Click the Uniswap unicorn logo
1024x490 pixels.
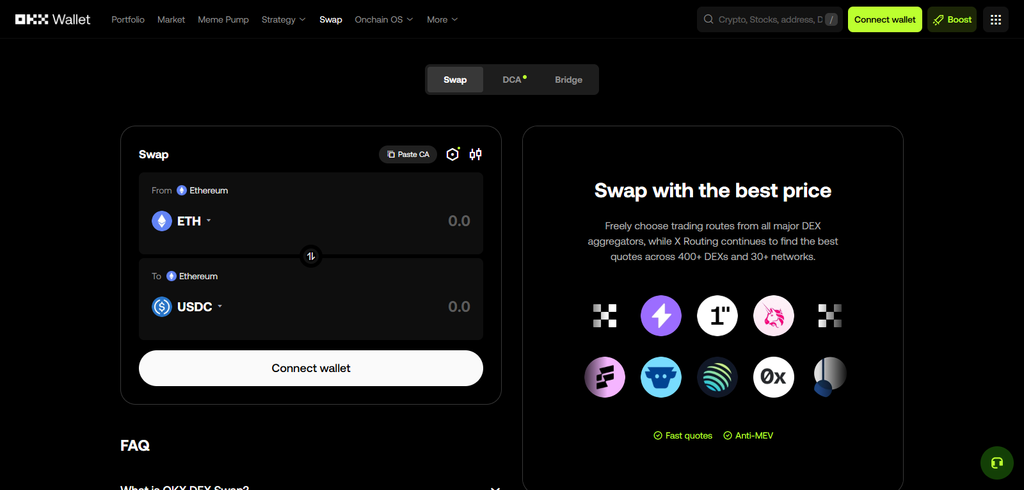774,316
